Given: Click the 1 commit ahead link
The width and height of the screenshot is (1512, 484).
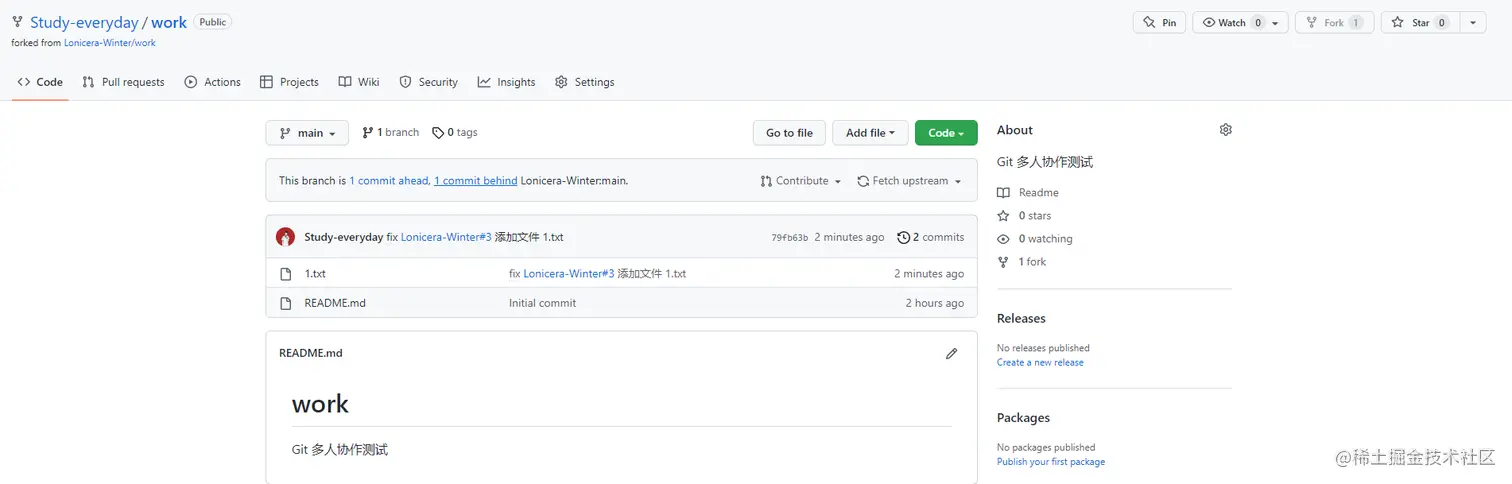Looking at the screenshot, I should [x=389, y=181].
